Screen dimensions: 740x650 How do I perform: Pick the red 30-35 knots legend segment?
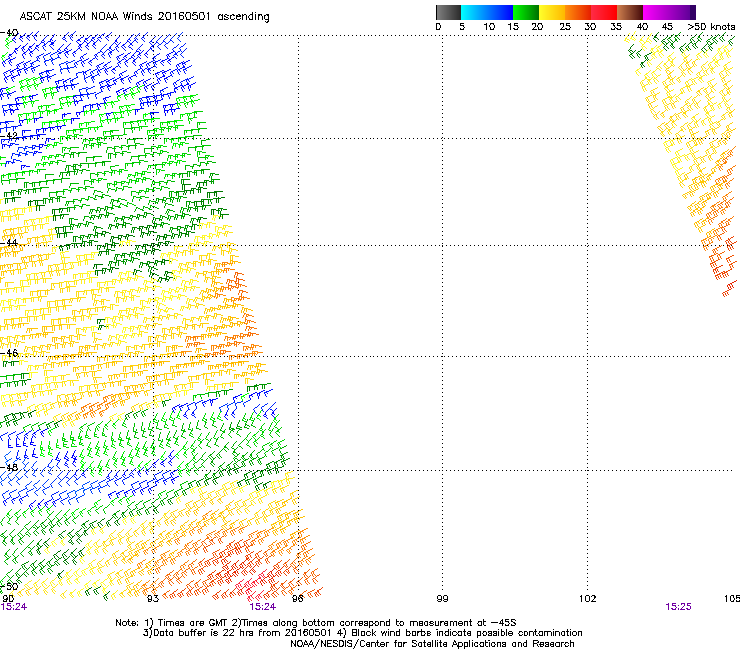tap(604, 12)
